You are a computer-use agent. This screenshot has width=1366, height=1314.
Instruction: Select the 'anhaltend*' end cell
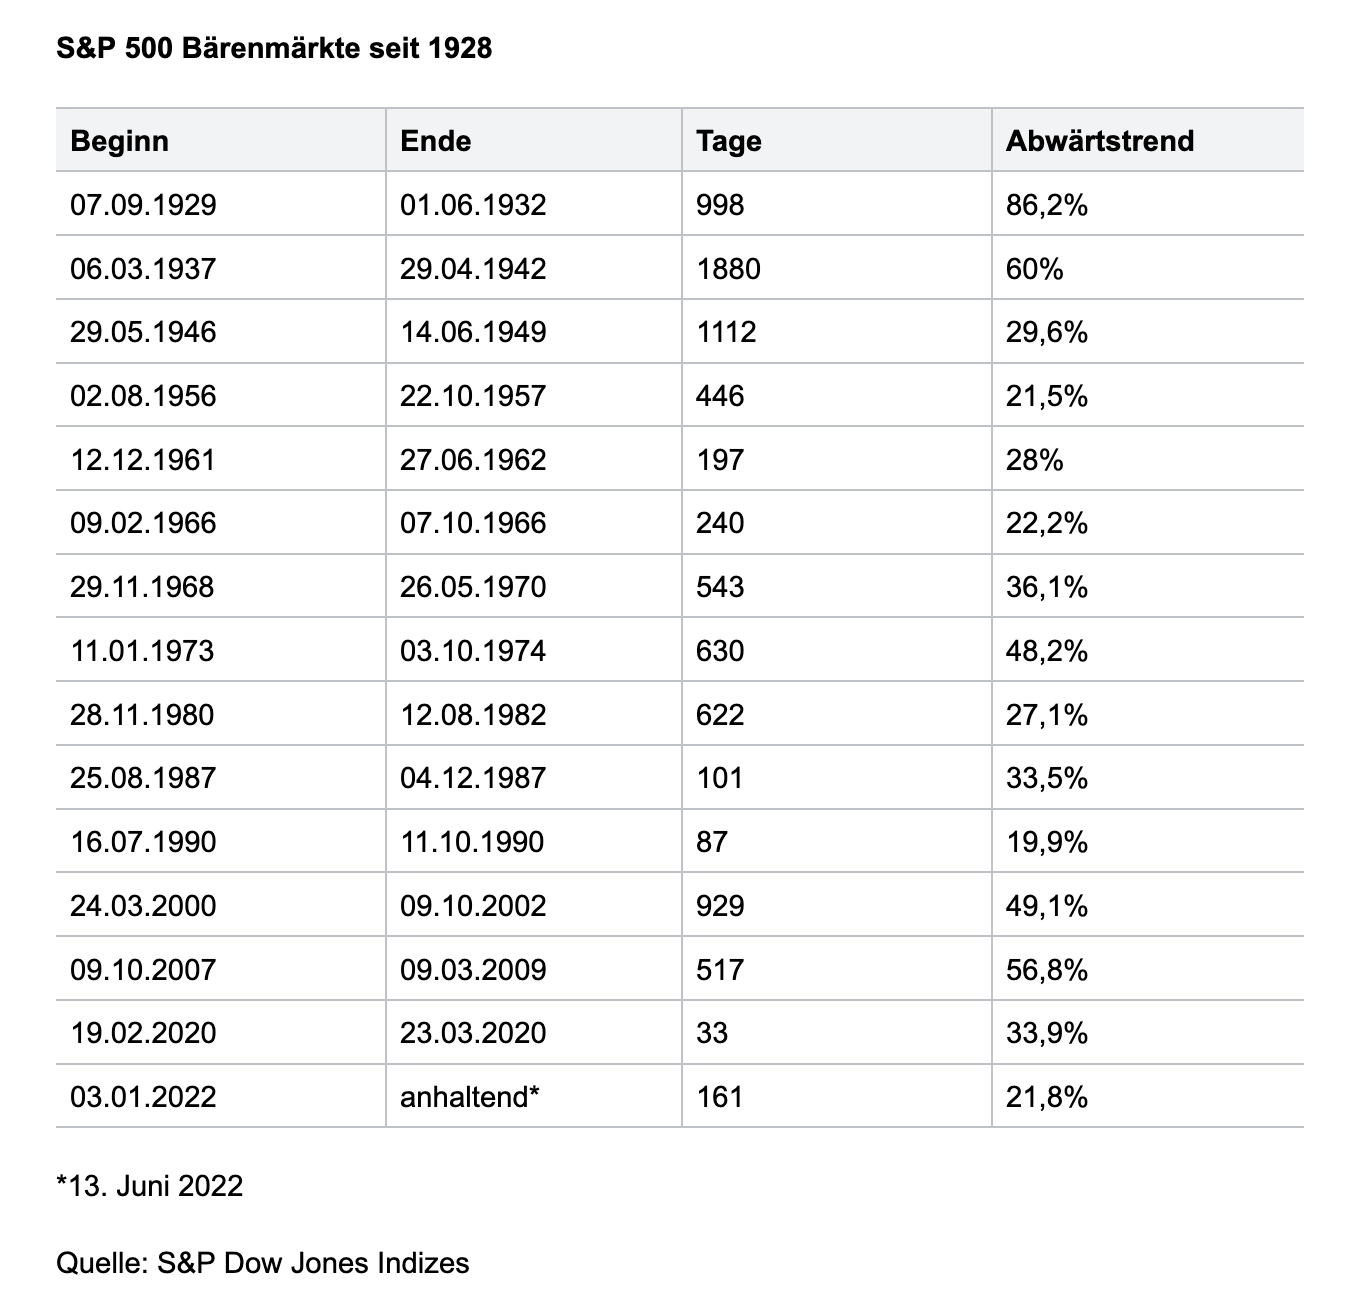pyautogui.click(x=470, y=1096)
